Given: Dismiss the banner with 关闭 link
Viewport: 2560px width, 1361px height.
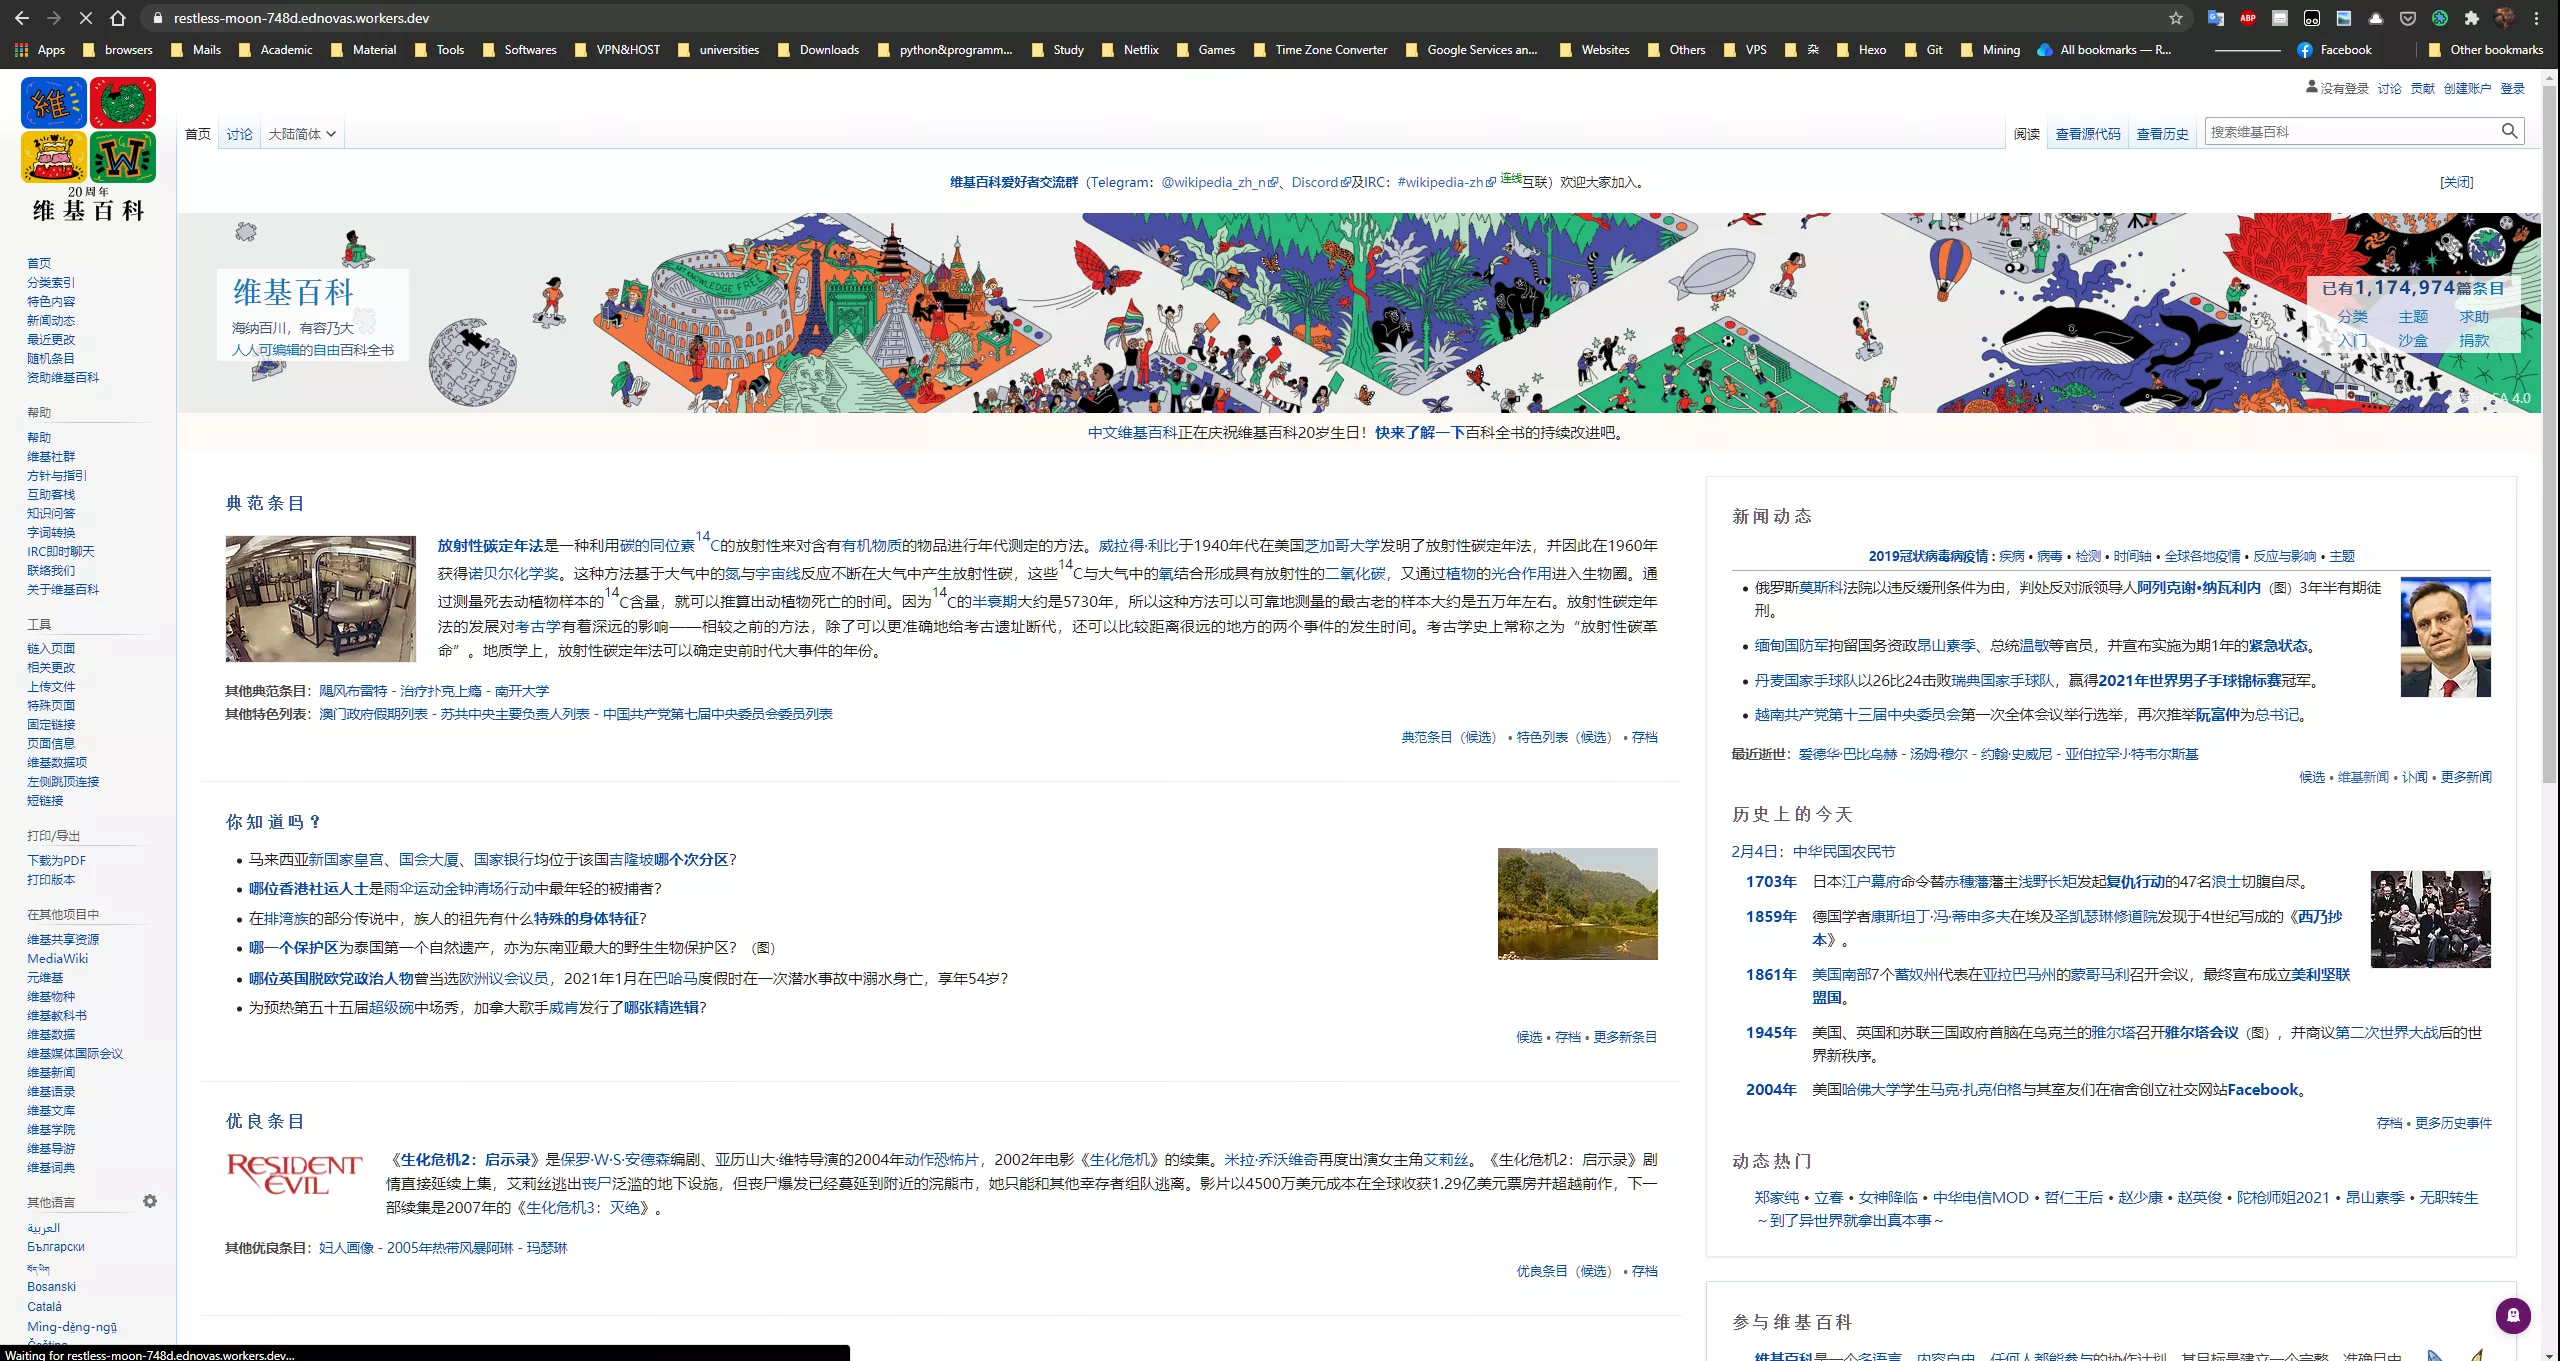Looking at the screenshot, I should click(2456, 182).
